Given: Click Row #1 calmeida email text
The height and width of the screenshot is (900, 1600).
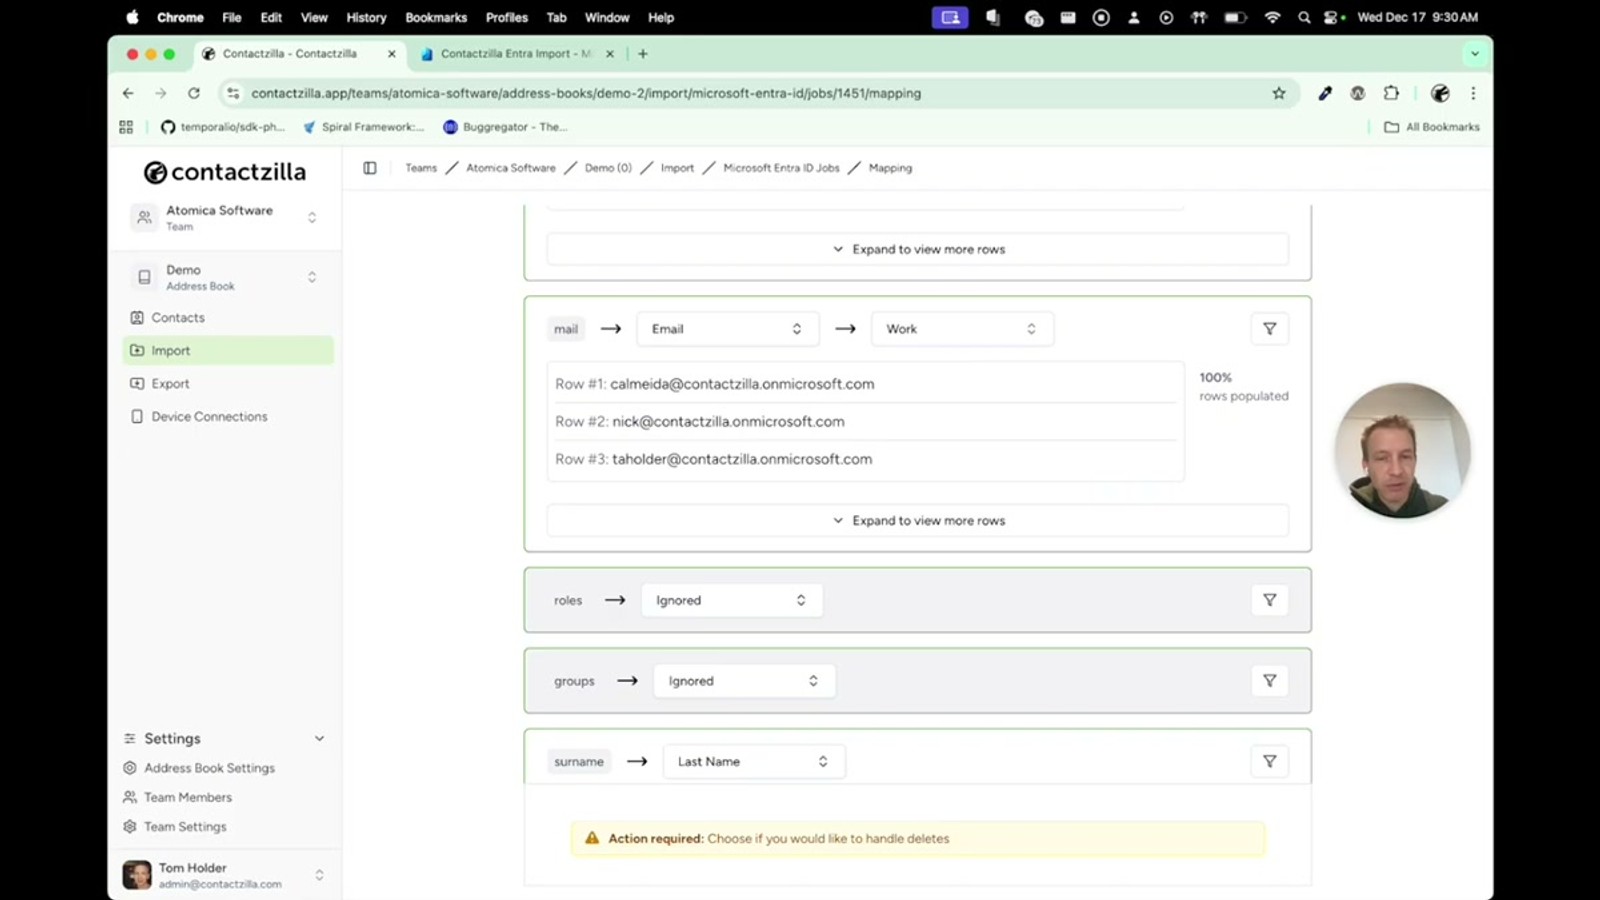Looking at the screenshot, I should click(x=742, y=384).
